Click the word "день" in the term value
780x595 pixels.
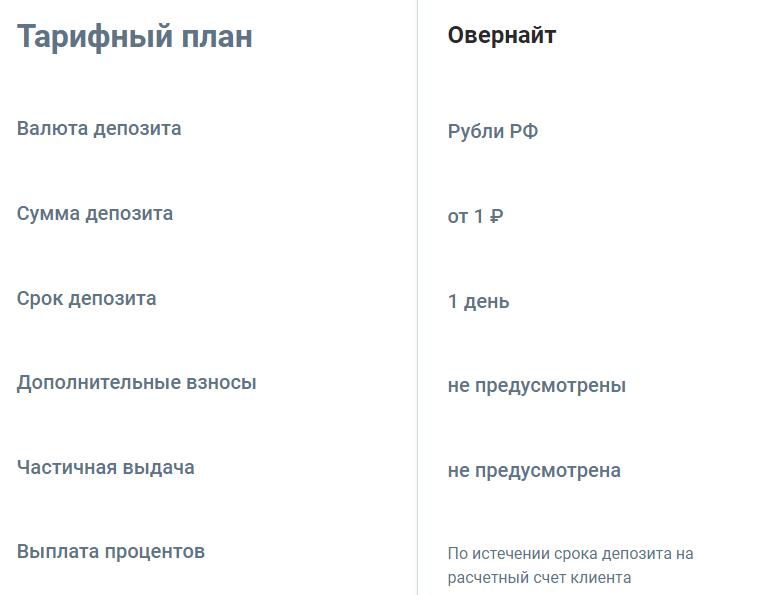(487, 301)
